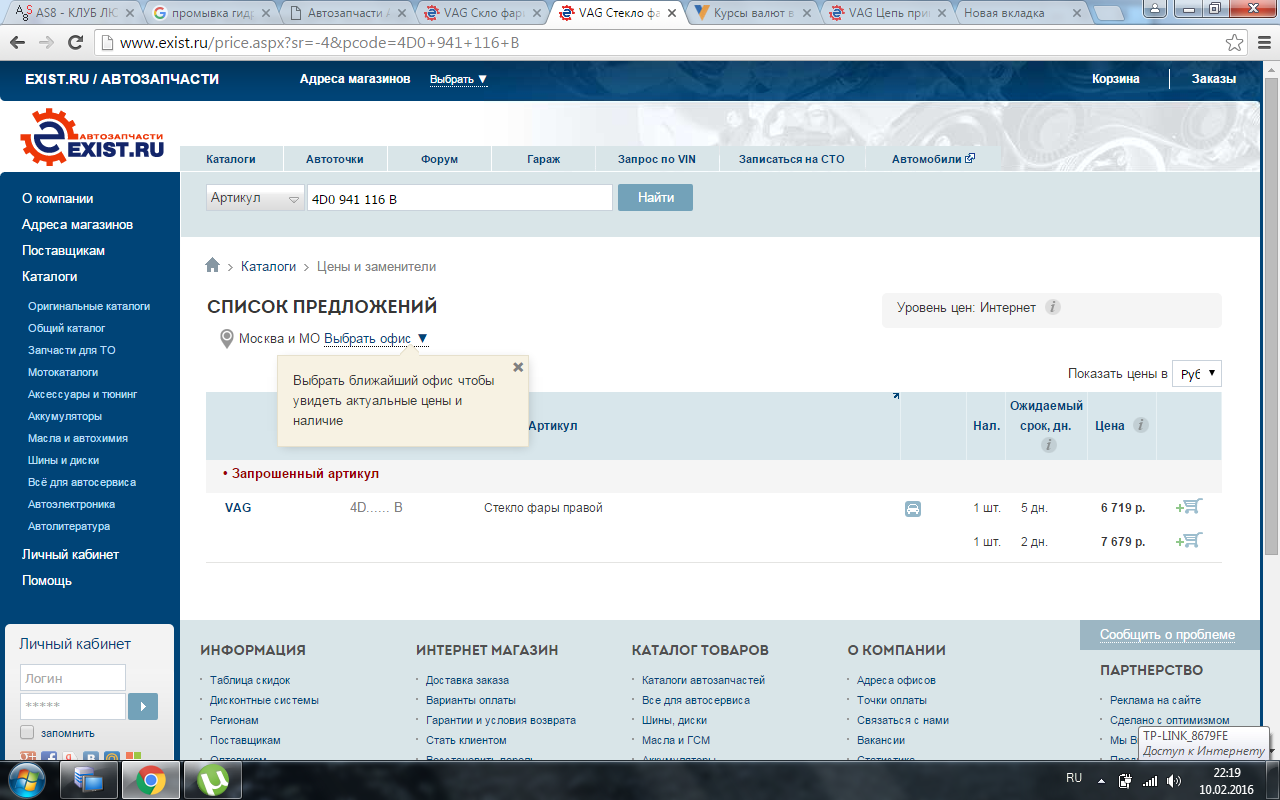The height and width of the screenshot is (800, 1280).
Task: Show info icon next to Уровень цен
Action: tap(1053, 307)
